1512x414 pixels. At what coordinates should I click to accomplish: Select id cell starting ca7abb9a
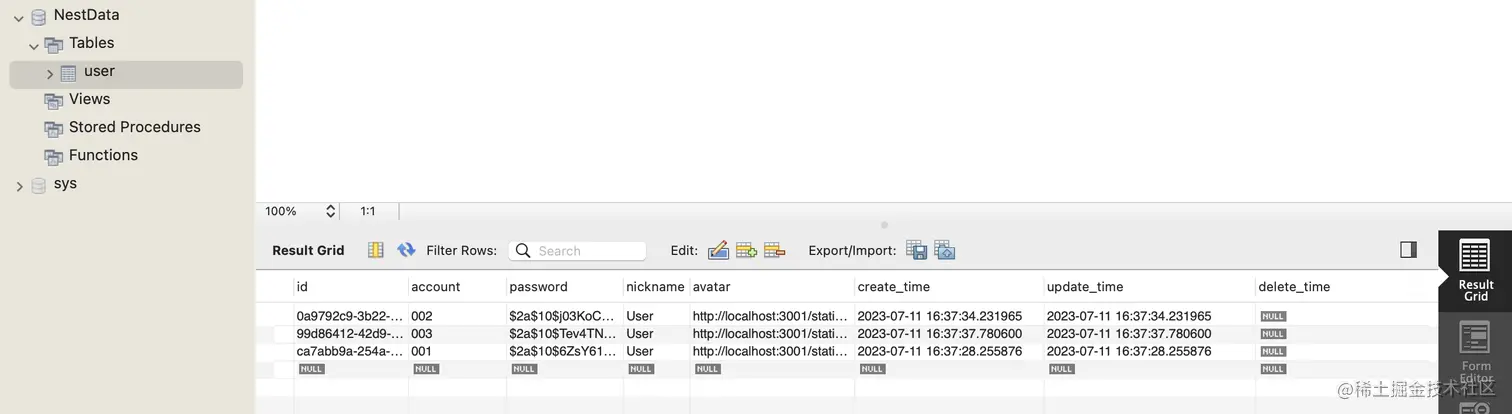[x=351, y=352]
